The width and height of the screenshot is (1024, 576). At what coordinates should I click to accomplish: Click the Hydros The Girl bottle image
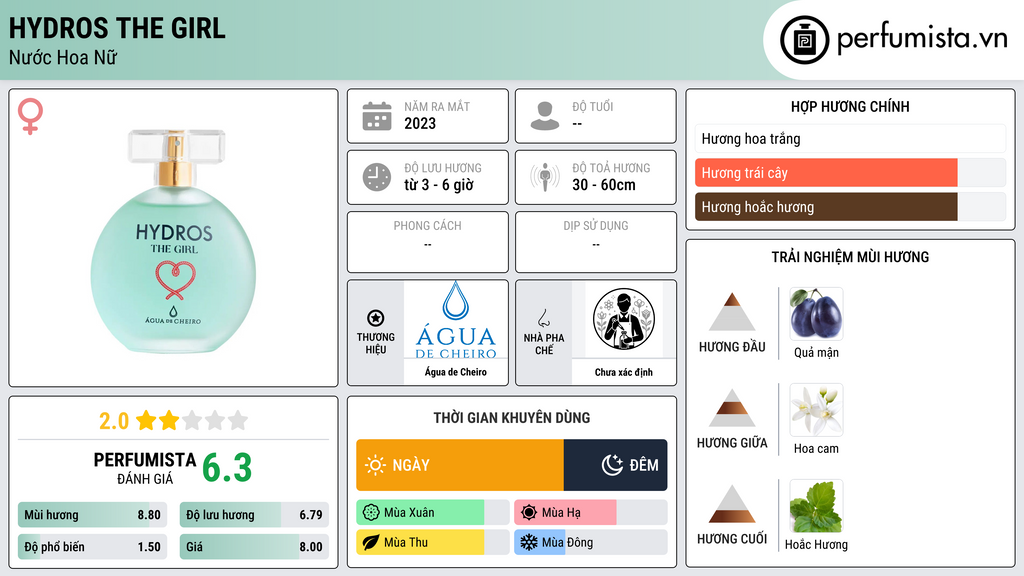point(173,241)
